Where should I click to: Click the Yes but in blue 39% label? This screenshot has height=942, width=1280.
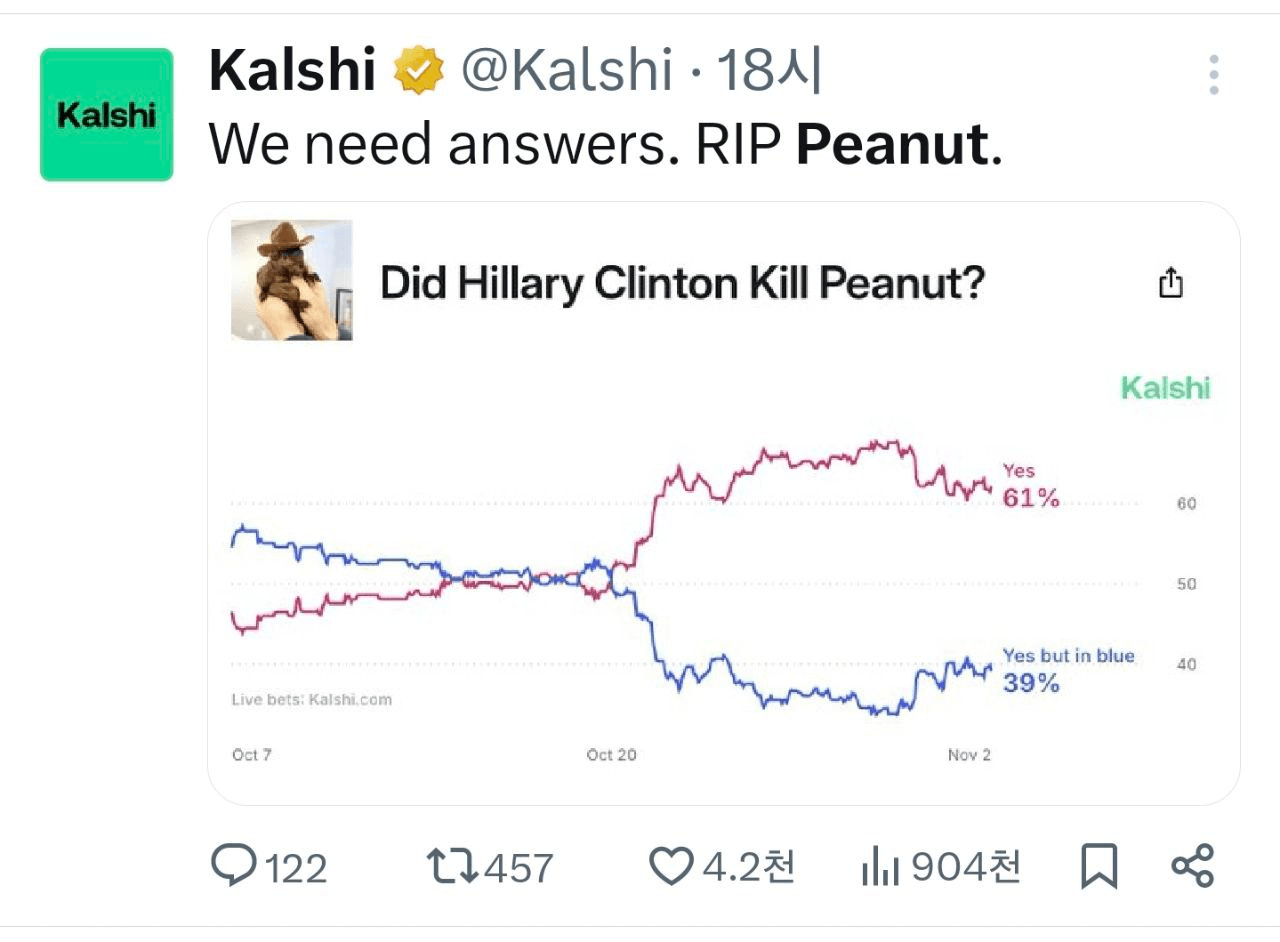(1067, 670)
